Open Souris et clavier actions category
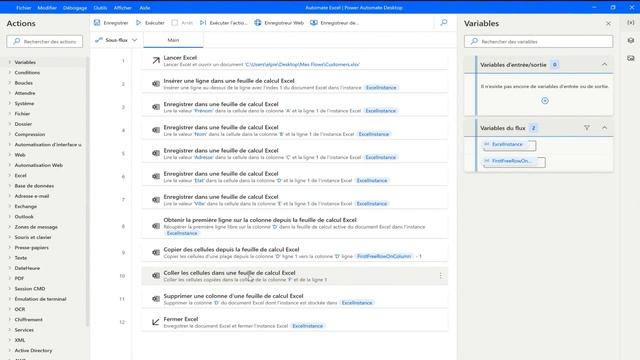The width and height of the screenshot is (640, 360). 33,237
